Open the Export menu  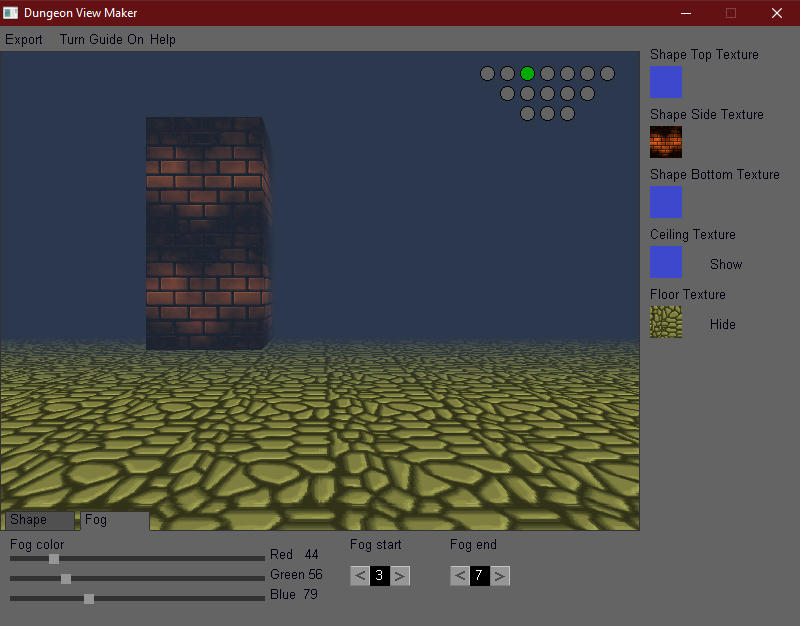point(23,39)
